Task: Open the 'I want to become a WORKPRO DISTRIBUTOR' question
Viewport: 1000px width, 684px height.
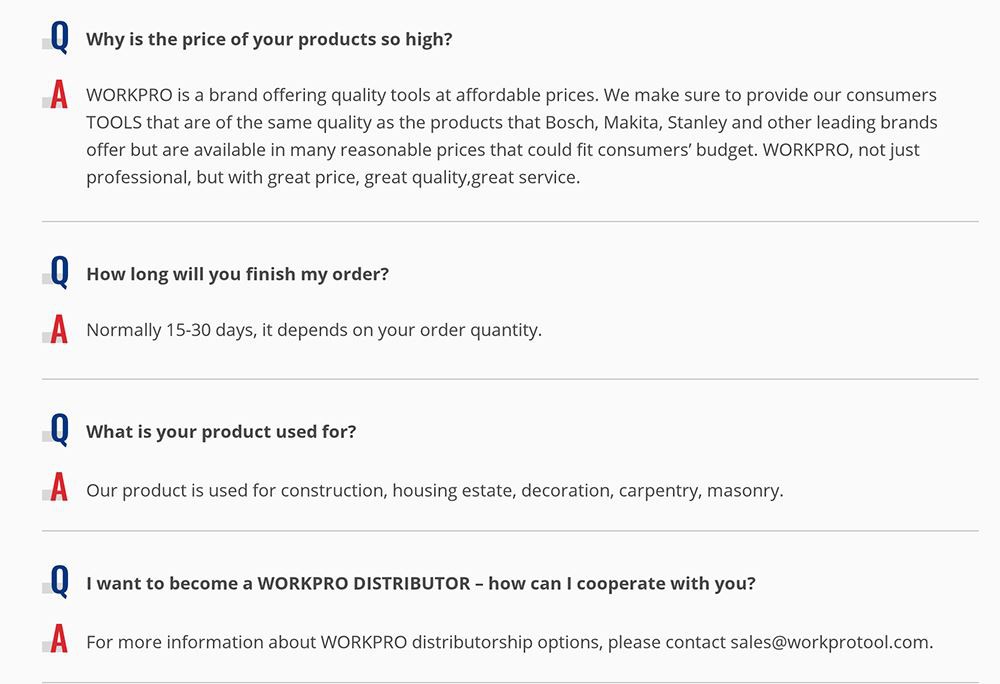Action: [420, 583]
